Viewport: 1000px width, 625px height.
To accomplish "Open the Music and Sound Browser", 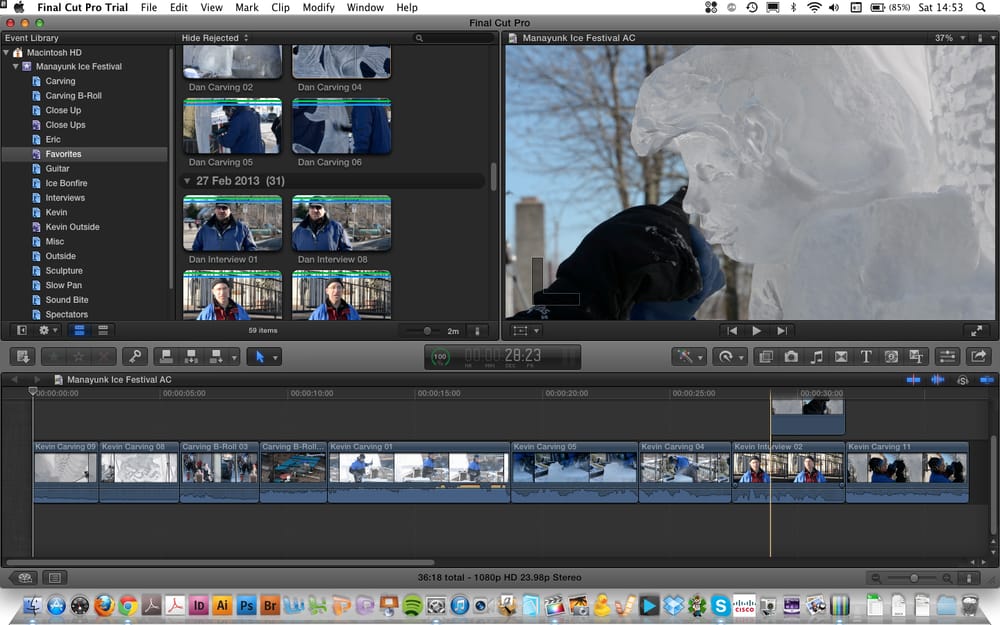I will point(816,357).
